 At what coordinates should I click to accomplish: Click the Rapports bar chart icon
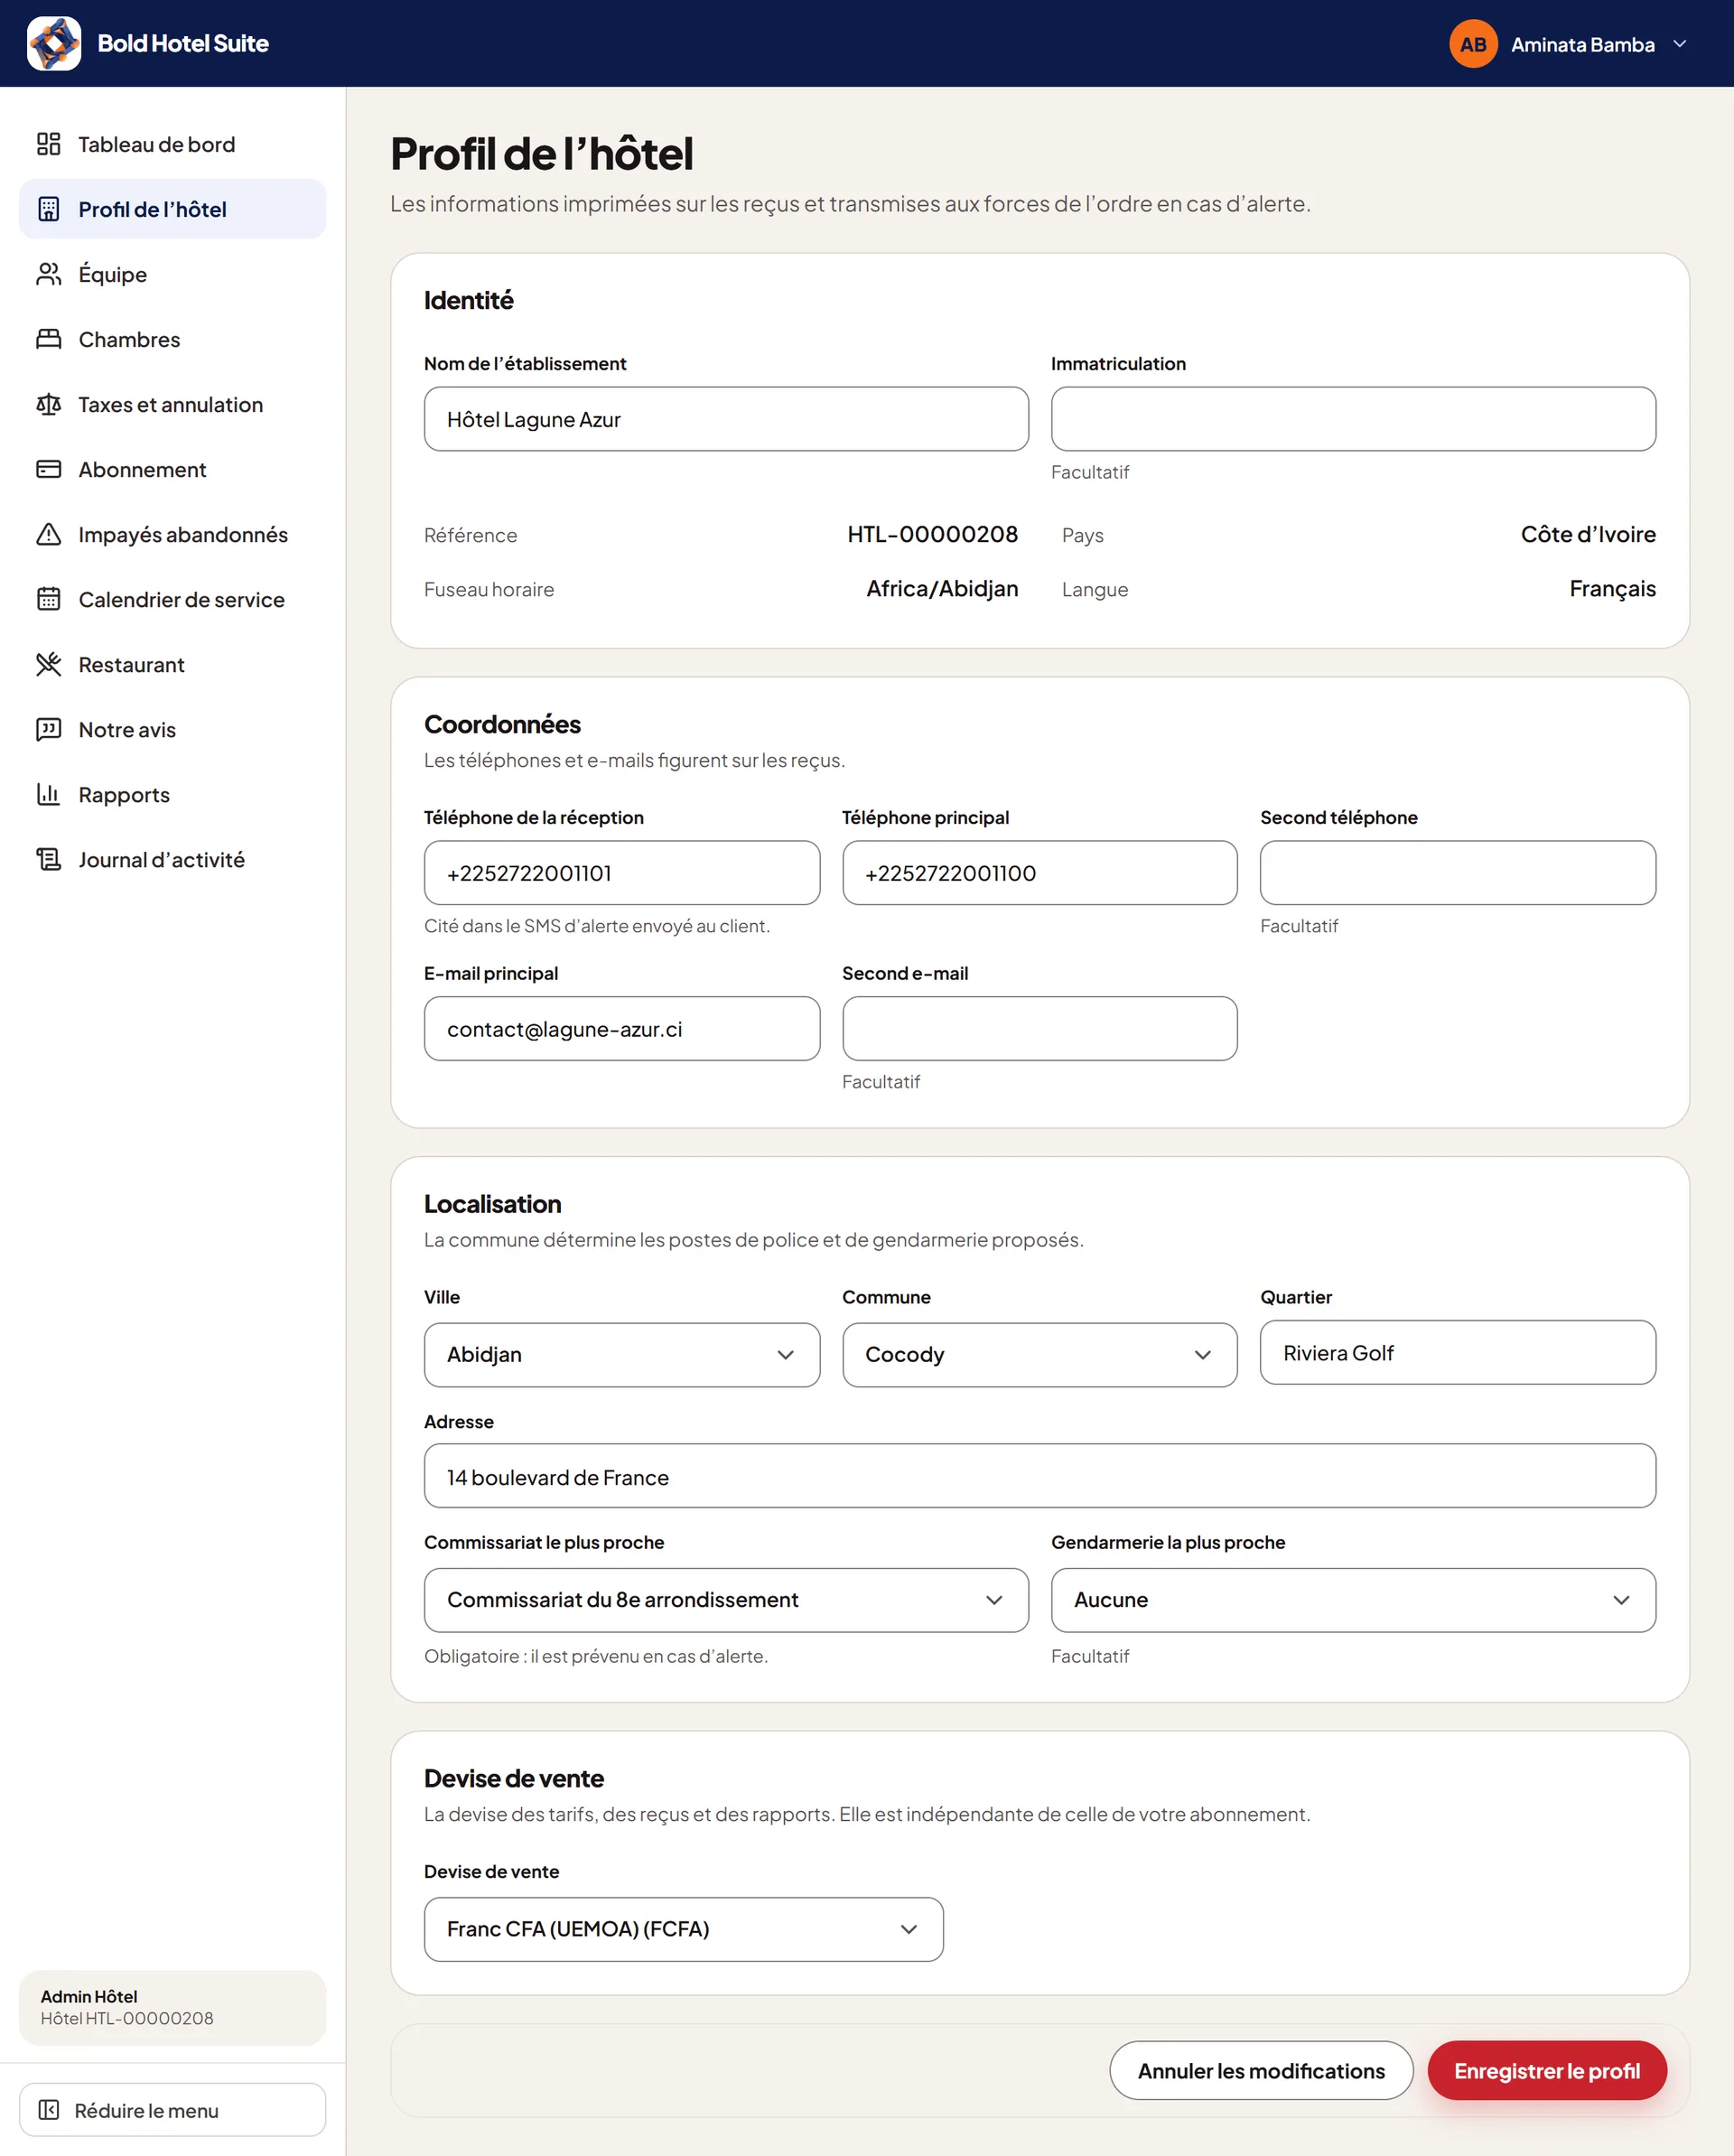[x=48, y=794]
